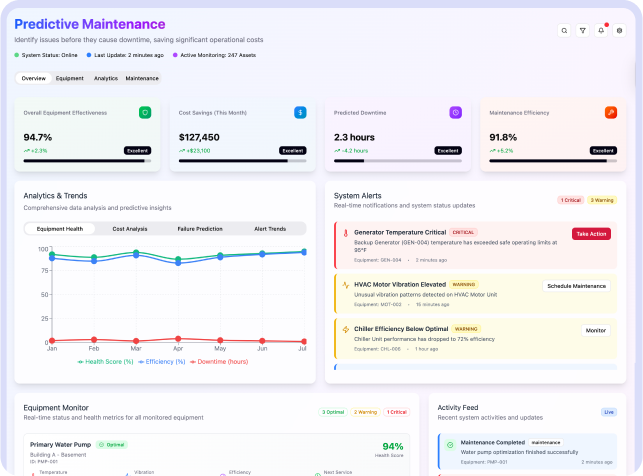Click the Chiller Efficiency alert lightning icon

pos(346,329)
